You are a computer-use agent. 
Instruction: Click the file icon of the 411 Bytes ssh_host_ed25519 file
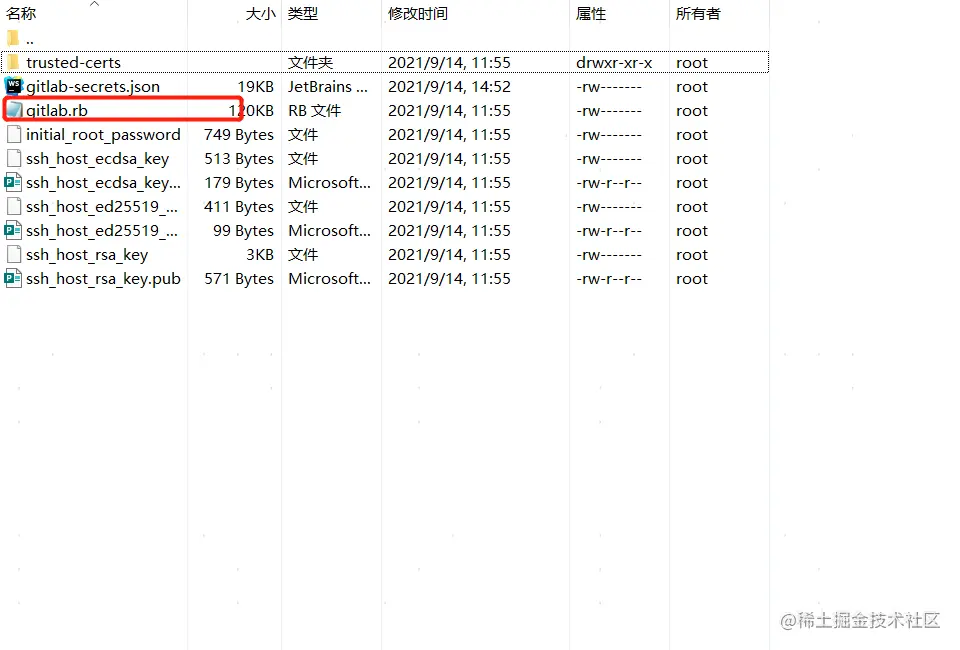14,206
